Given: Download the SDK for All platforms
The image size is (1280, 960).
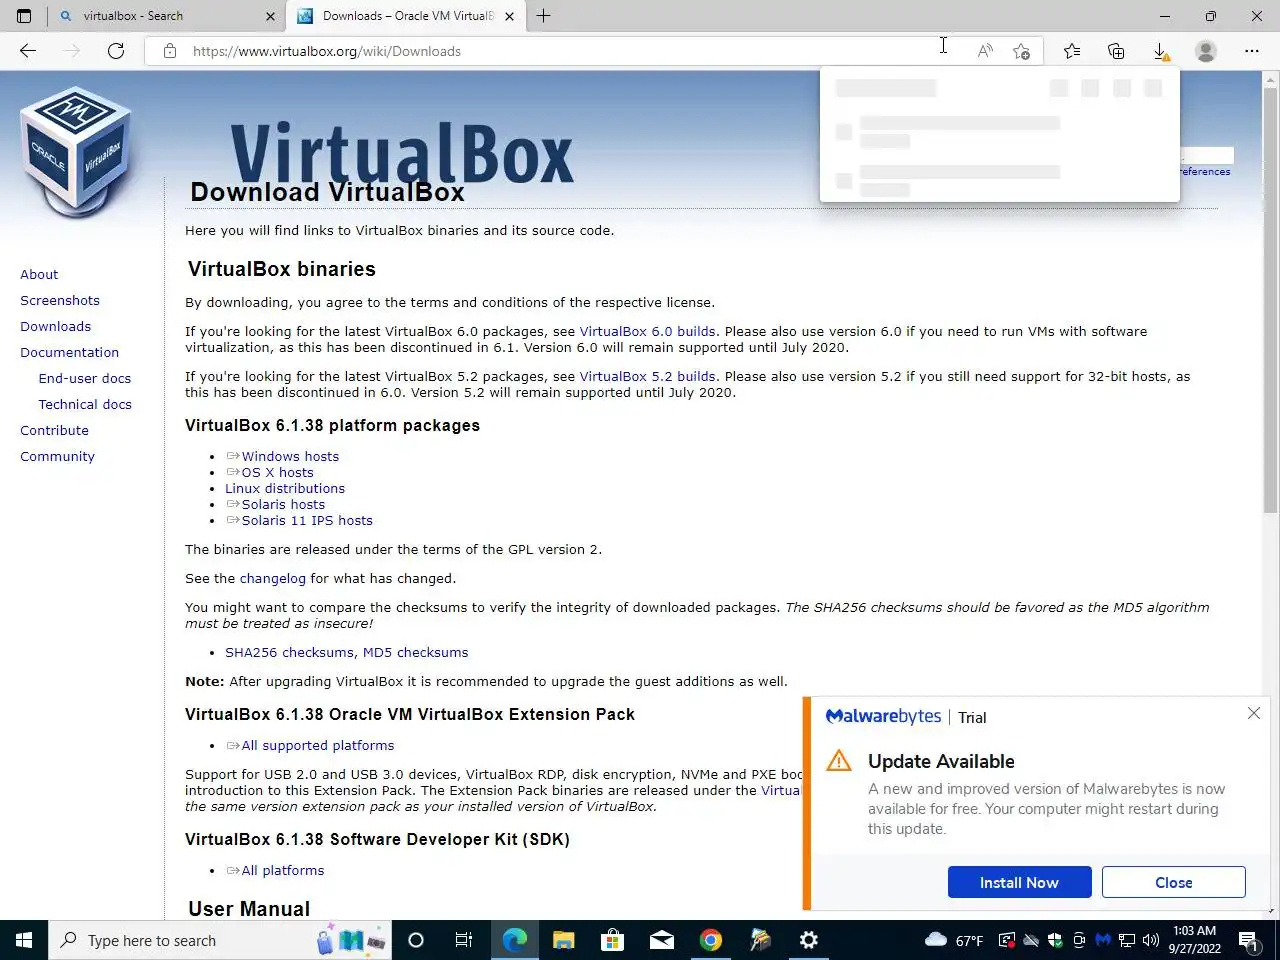Looking at the screenshot, I should click(283, 870).
